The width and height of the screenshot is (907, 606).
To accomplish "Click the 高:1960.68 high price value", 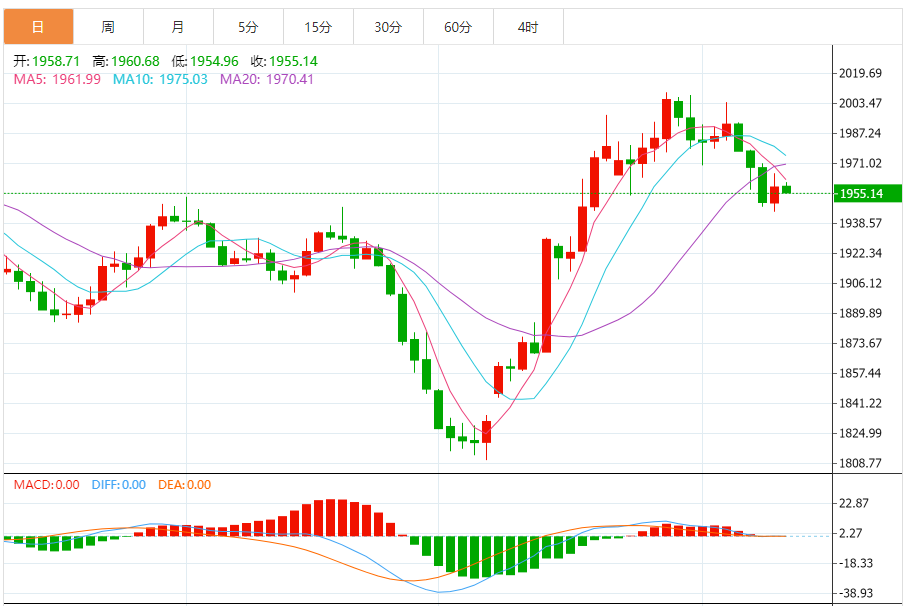I will click(126, 61).
